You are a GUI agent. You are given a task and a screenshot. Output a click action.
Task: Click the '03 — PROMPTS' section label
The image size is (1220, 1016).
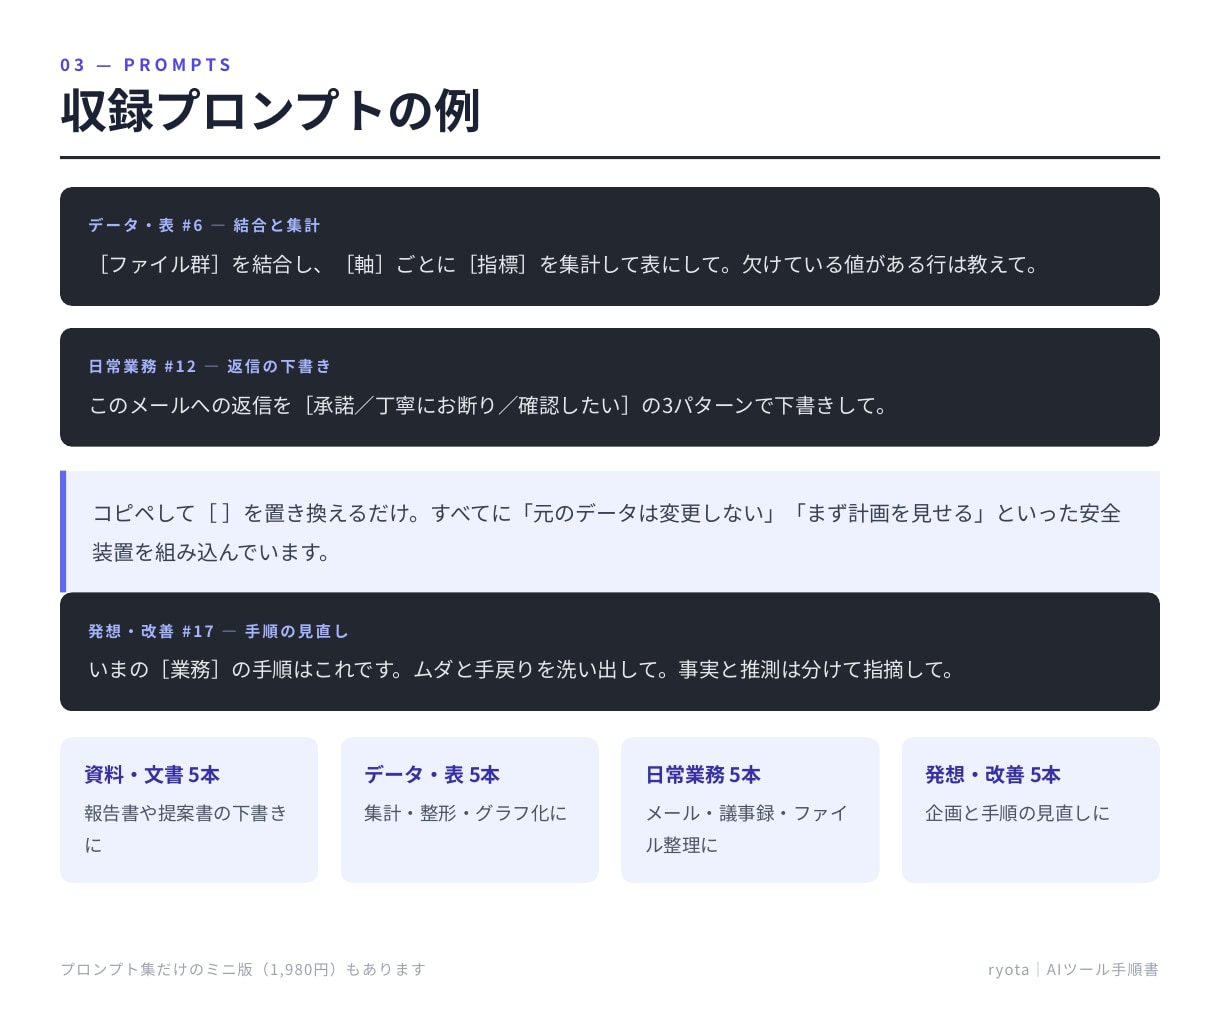tap(146, 65)
